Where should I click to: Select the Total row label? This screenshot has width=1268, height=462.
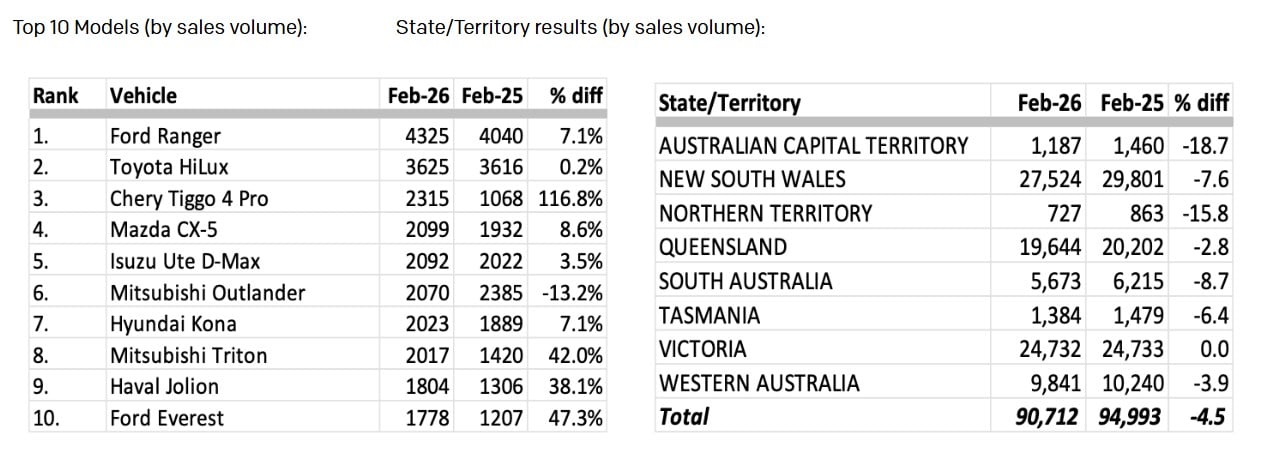683,417
